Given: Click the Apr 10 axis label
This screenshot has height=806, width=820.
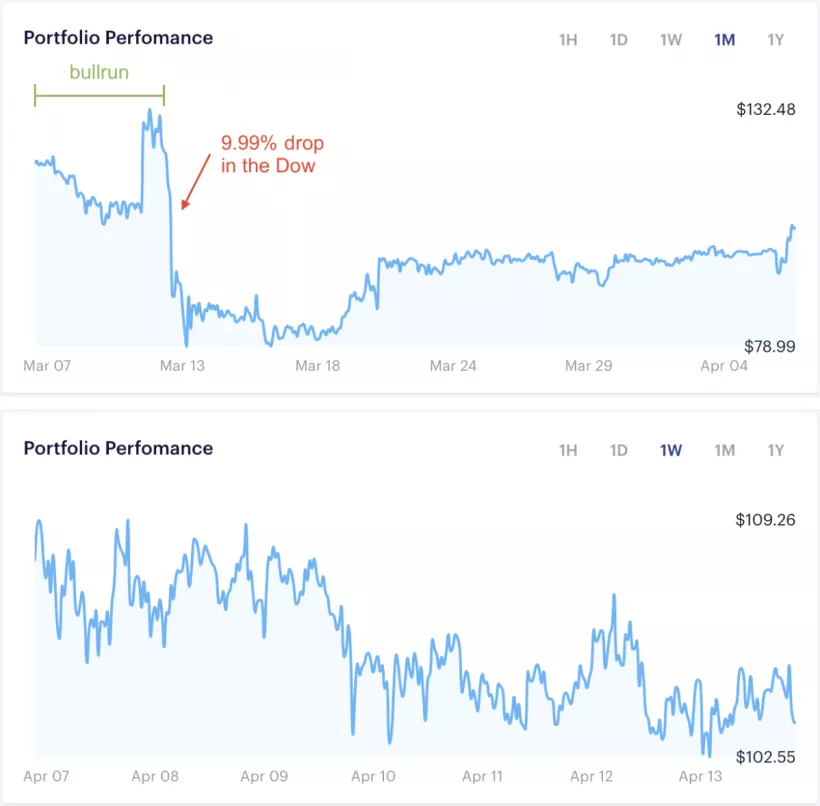Looking at the screenshot, I should pos(375,776).
